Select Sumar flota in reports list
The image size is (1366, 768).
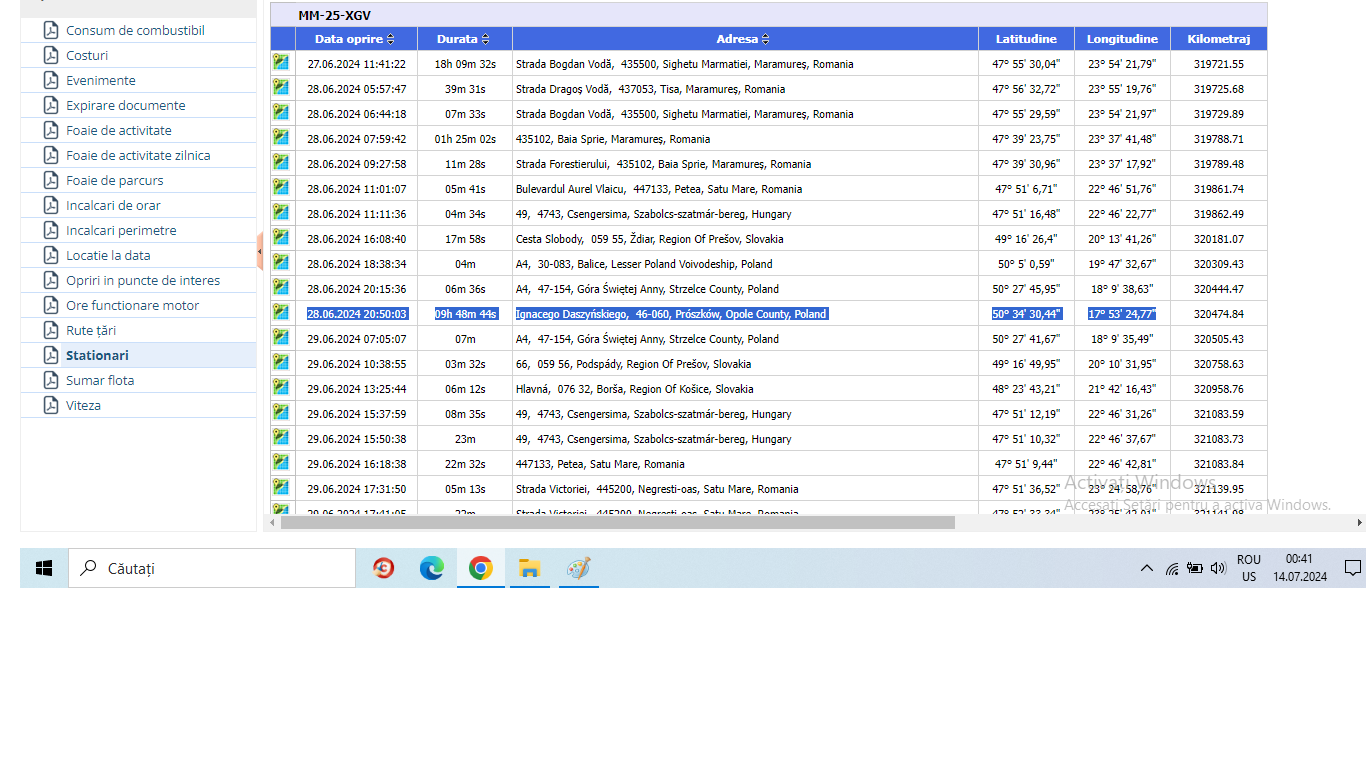coord(100,380)
